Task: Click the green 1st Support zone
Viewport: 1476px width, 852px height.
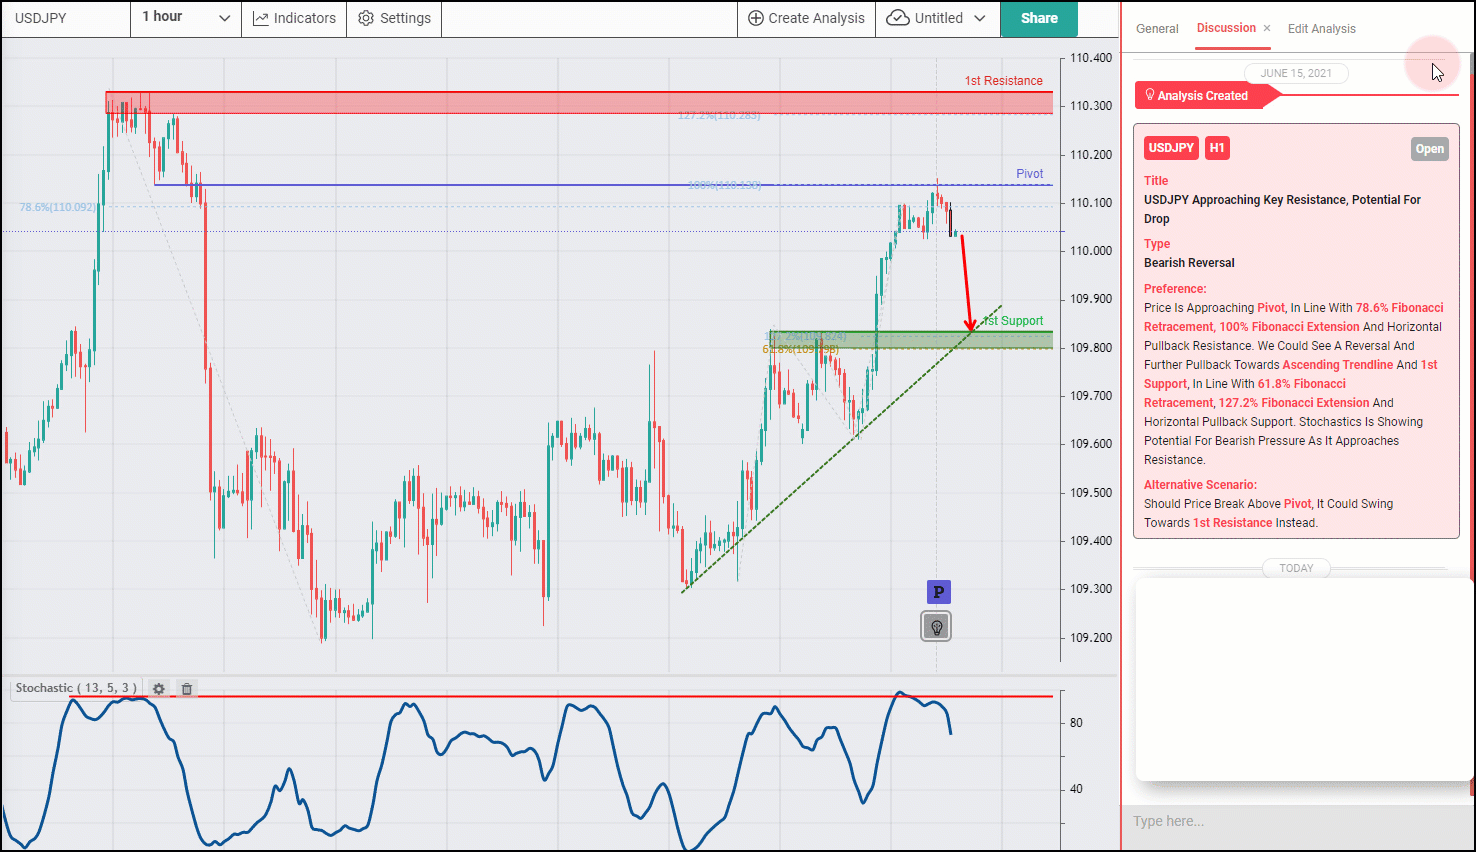Action: (x=911, y=340)
